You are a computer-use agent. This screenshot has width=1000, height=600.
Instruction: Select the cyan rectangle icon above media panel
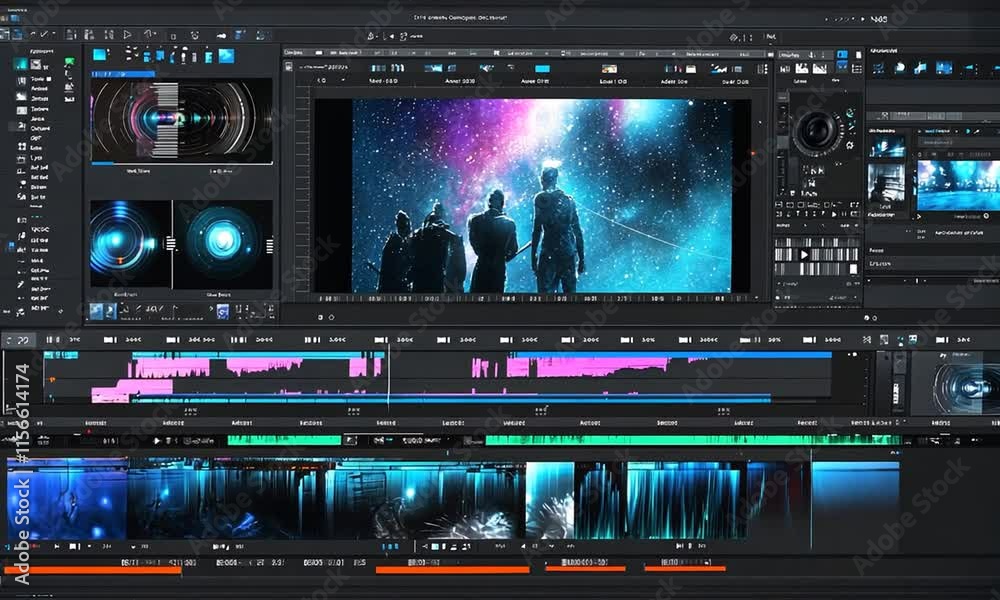pyautogui.click(x=100, y=55)
